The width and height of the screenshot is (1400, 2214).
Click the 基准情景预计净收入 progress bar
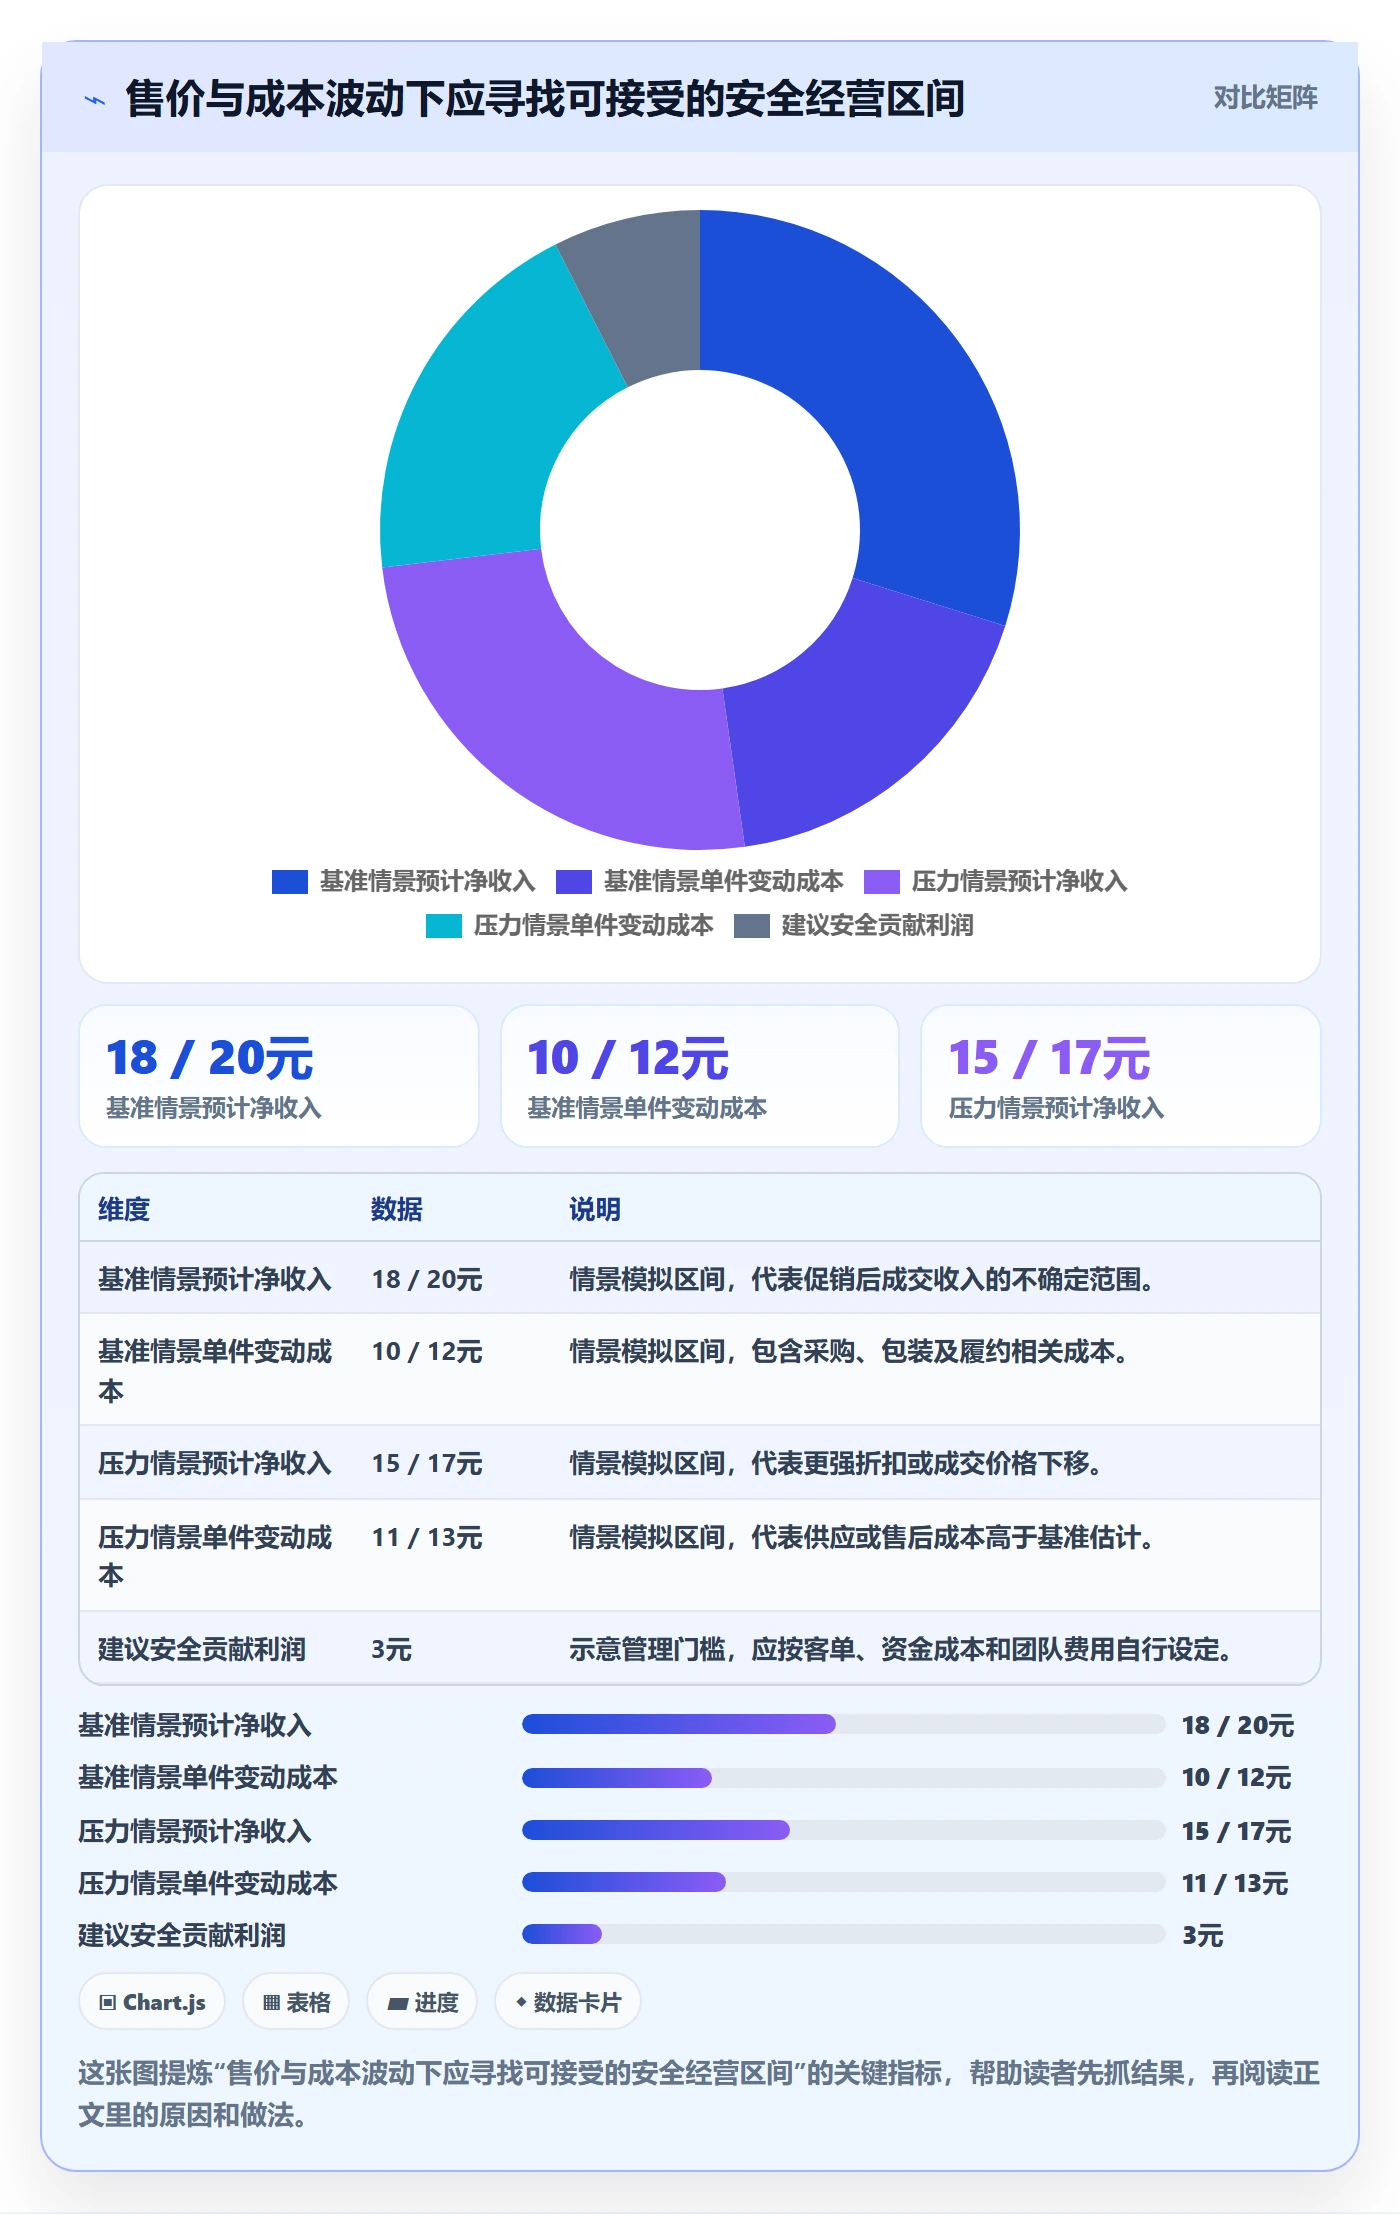click(844, 1724)
